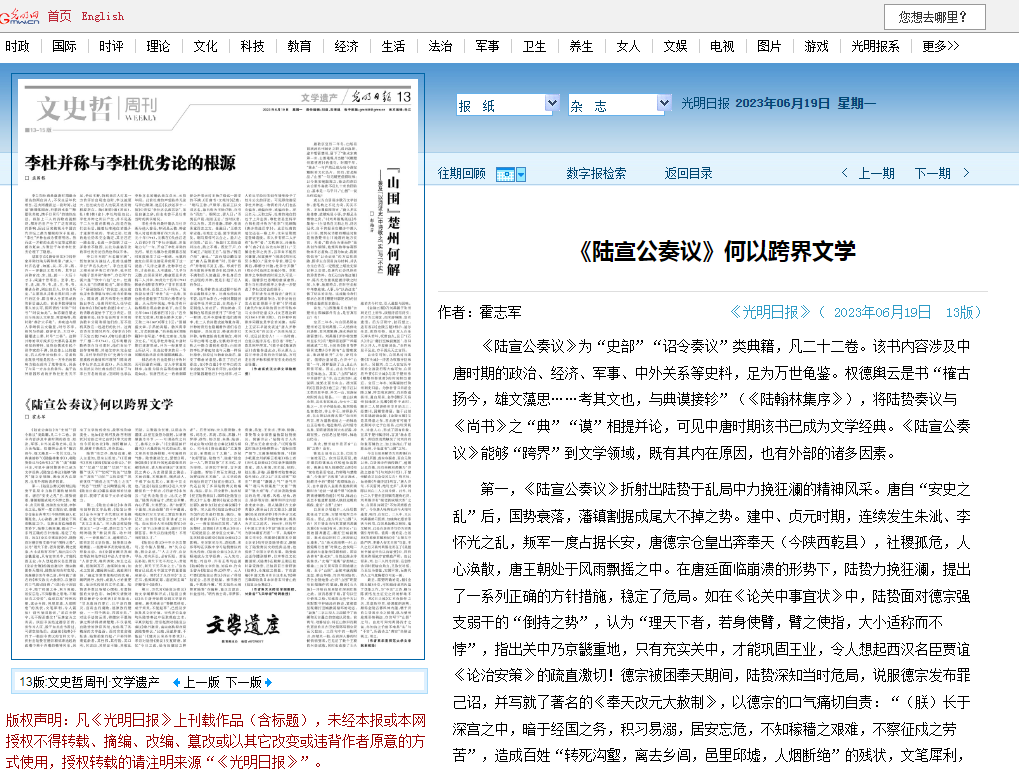The image size is (1019, 773).
Task: Open the 文化 navigation tab
Action: [x=205, y=46]
